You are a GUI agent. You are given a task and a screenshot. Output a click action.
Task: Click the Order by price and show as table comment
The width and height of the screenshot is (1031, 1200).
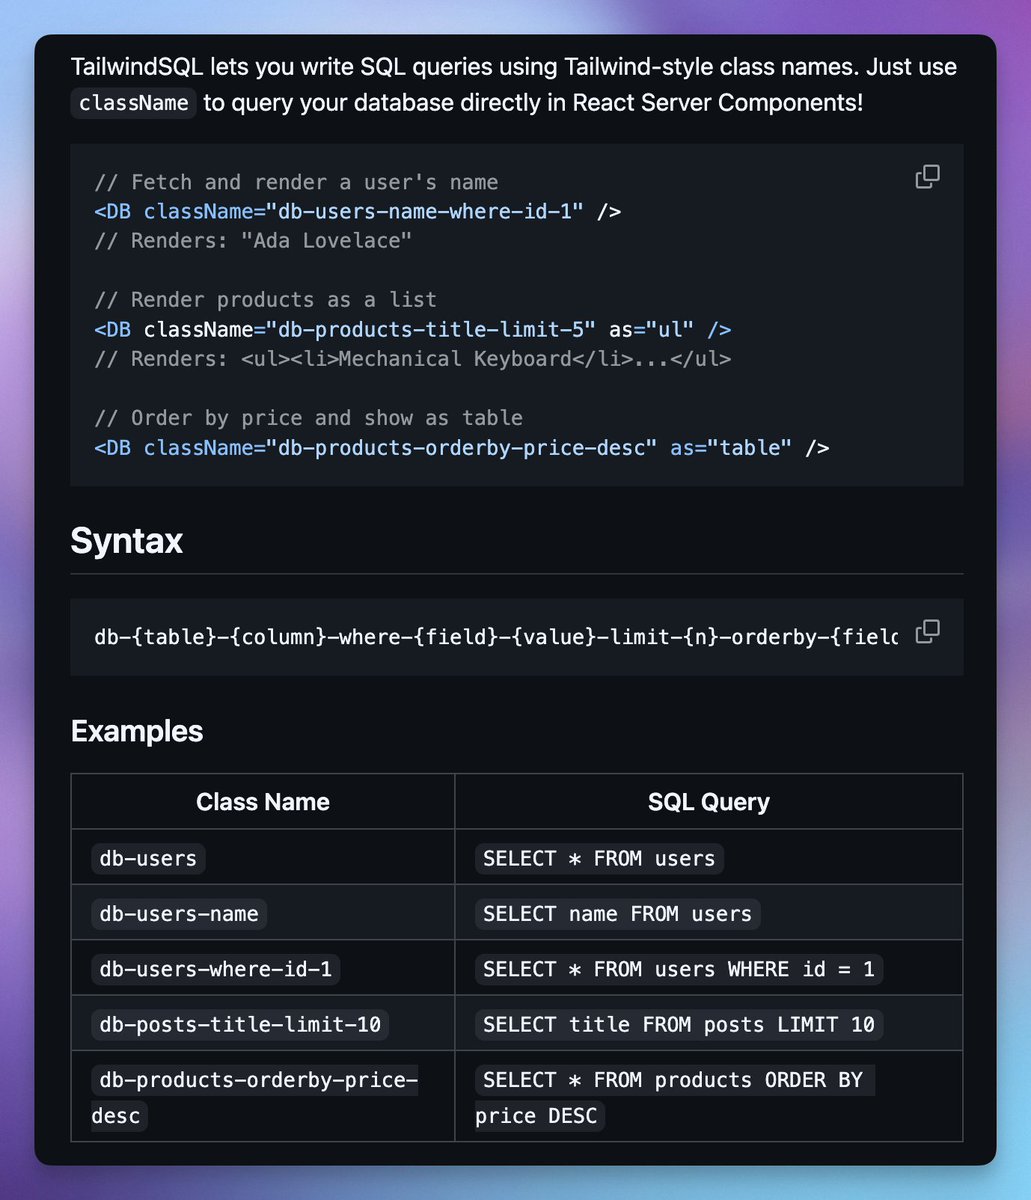click(309, 417)
